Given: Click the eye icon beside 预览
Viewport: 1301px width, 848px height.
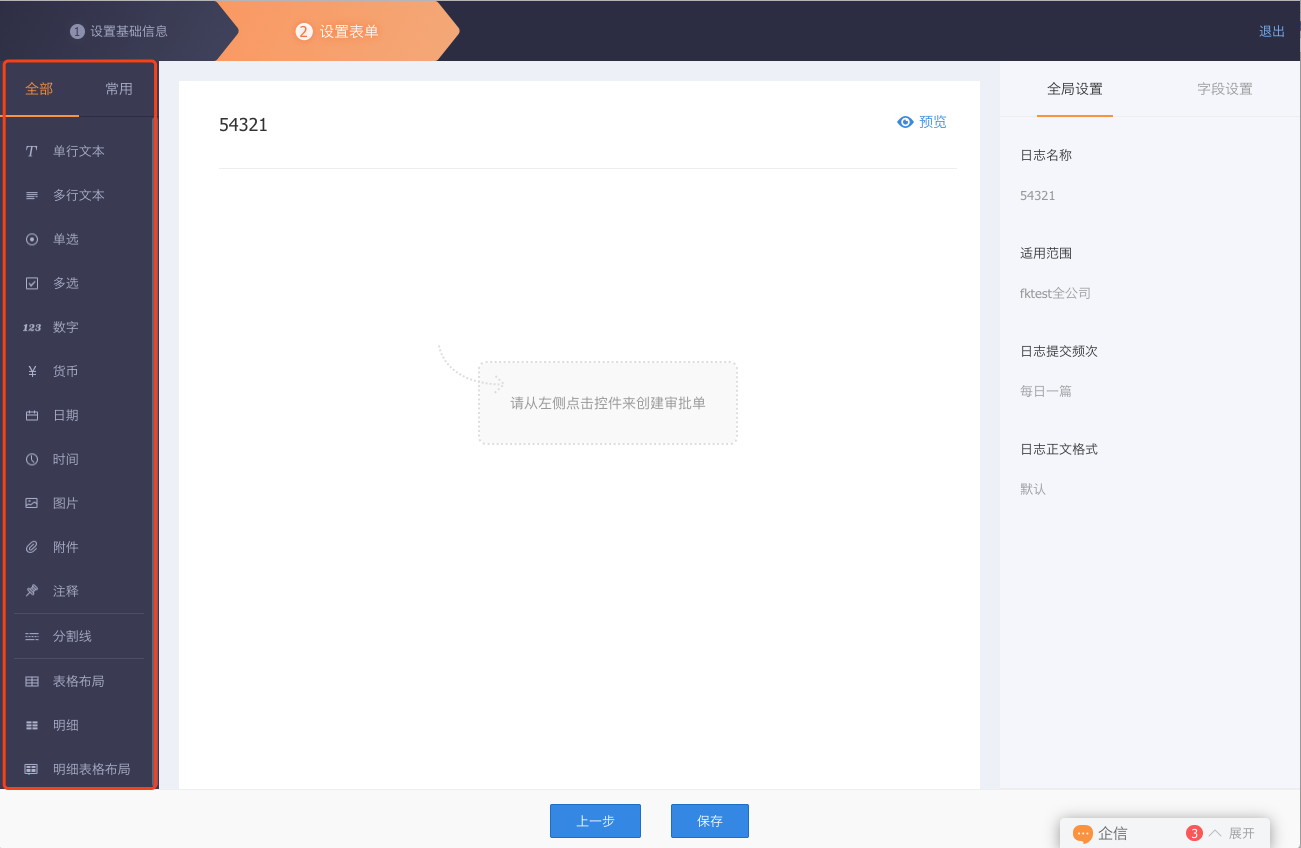Looking at the screenshot, I should [906, 122].
